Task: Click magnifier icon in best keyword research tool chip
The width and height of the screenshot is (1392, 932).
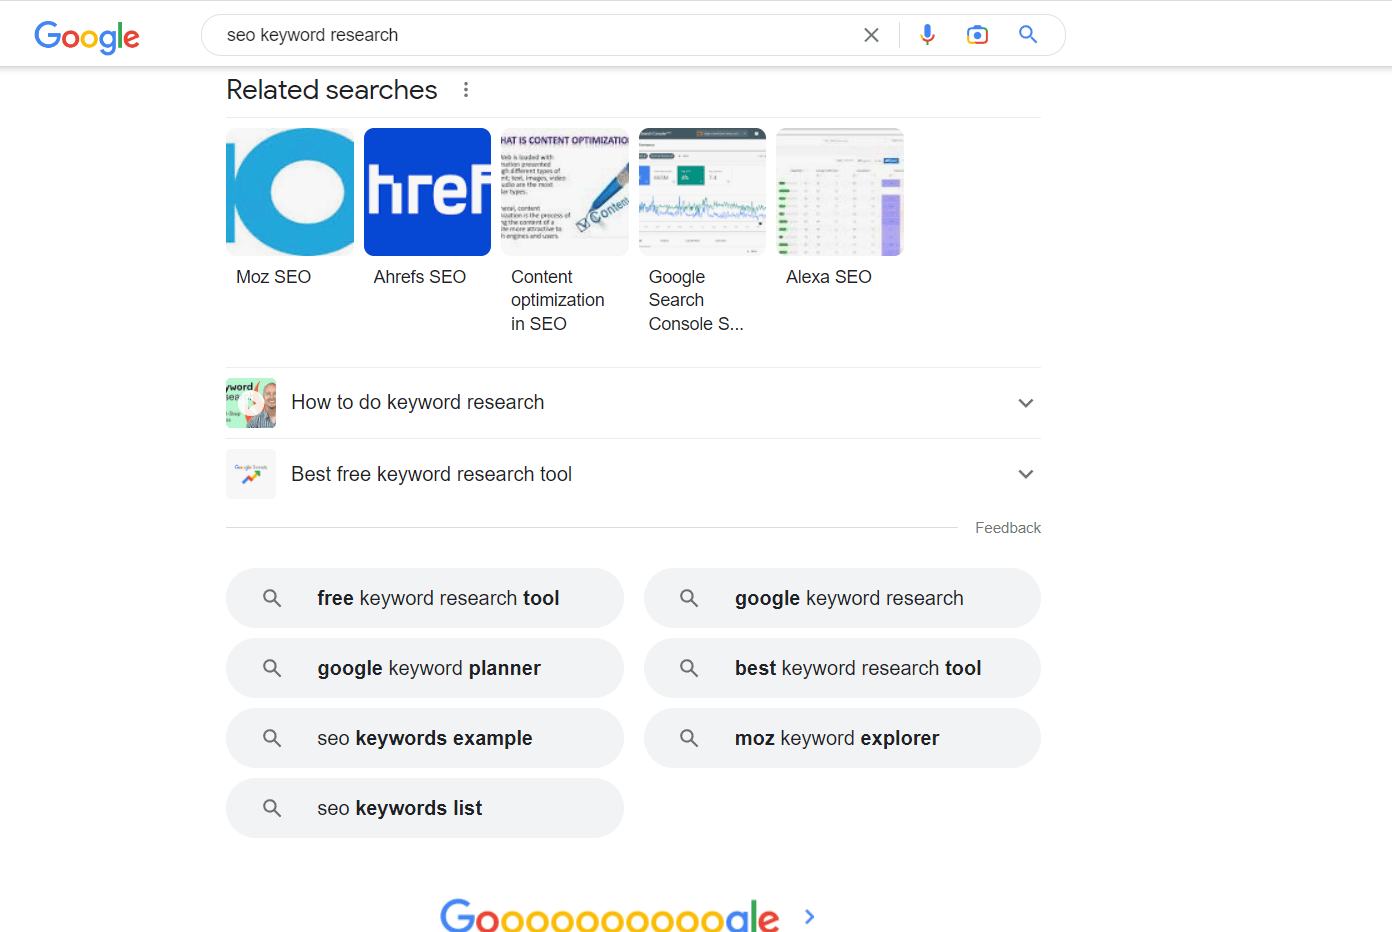Action: [689, 668]
